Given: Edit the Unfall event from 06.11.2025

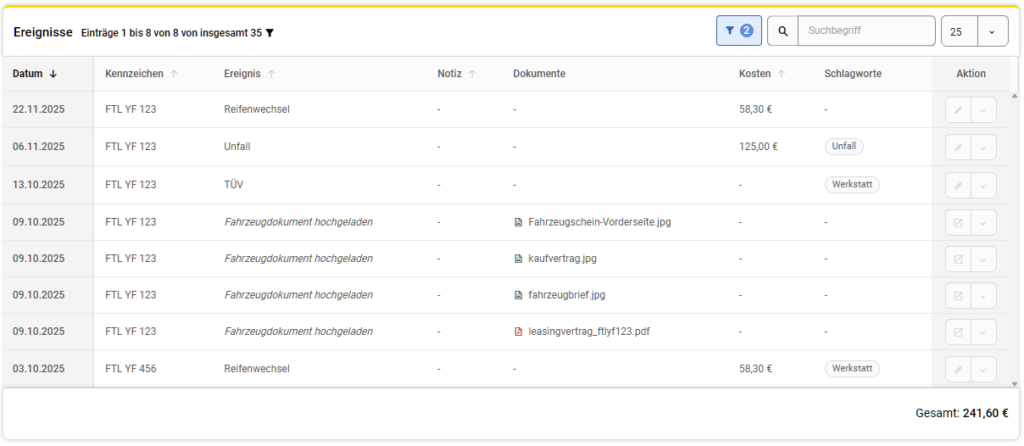Looking at the screenshot, I should (958, 147).
